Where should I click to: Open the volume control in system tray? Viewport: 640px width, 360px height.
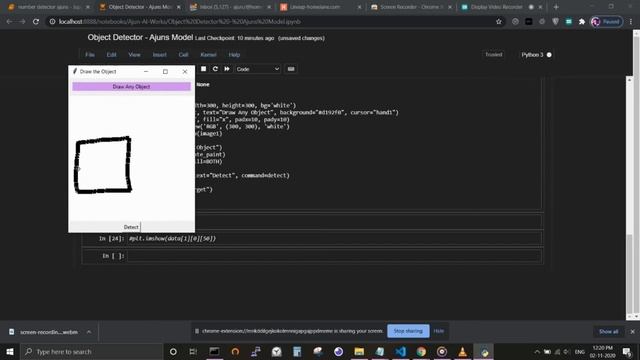[567, 352]
